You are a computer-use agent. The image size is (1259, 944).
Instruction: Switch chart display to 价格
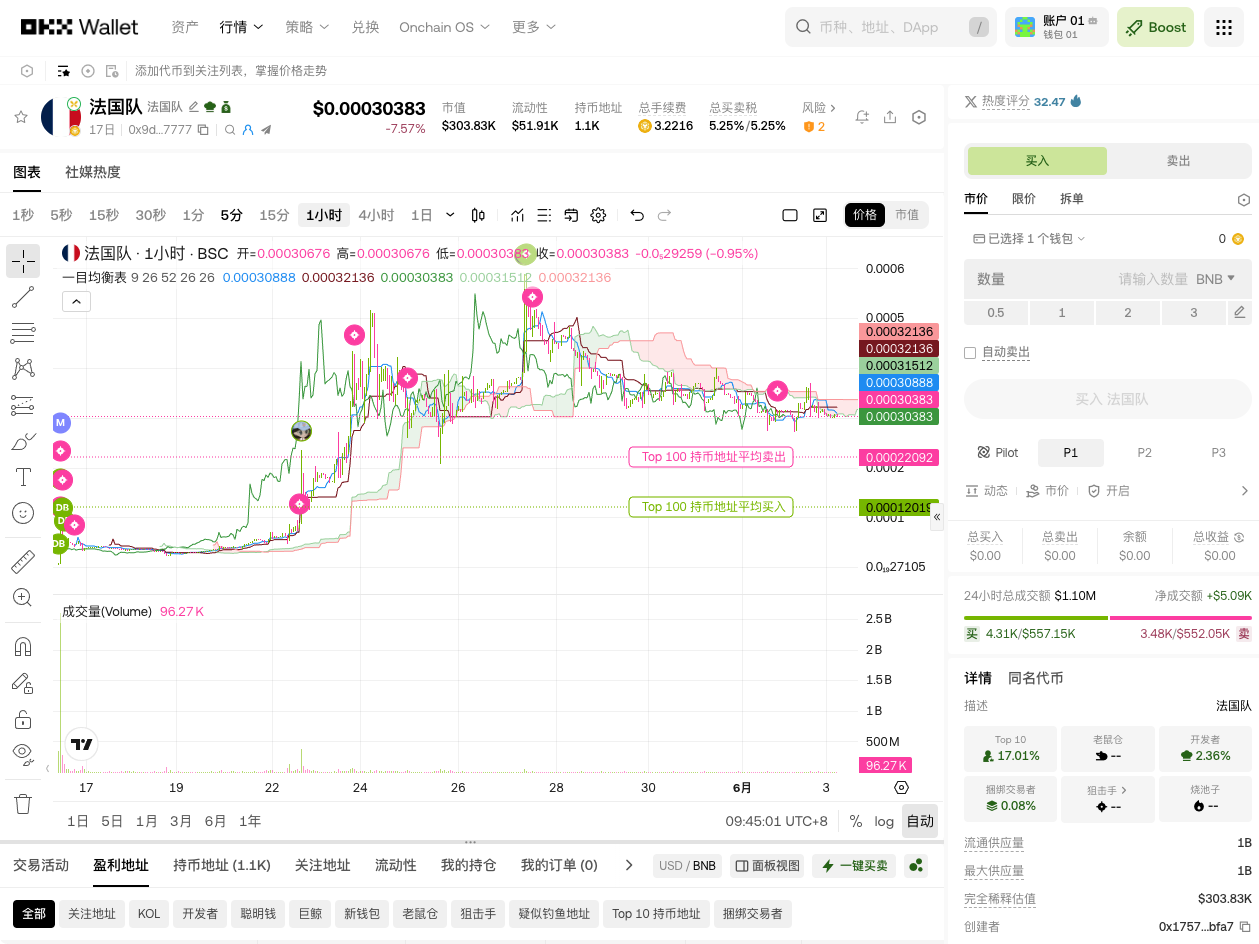[865, 215]
